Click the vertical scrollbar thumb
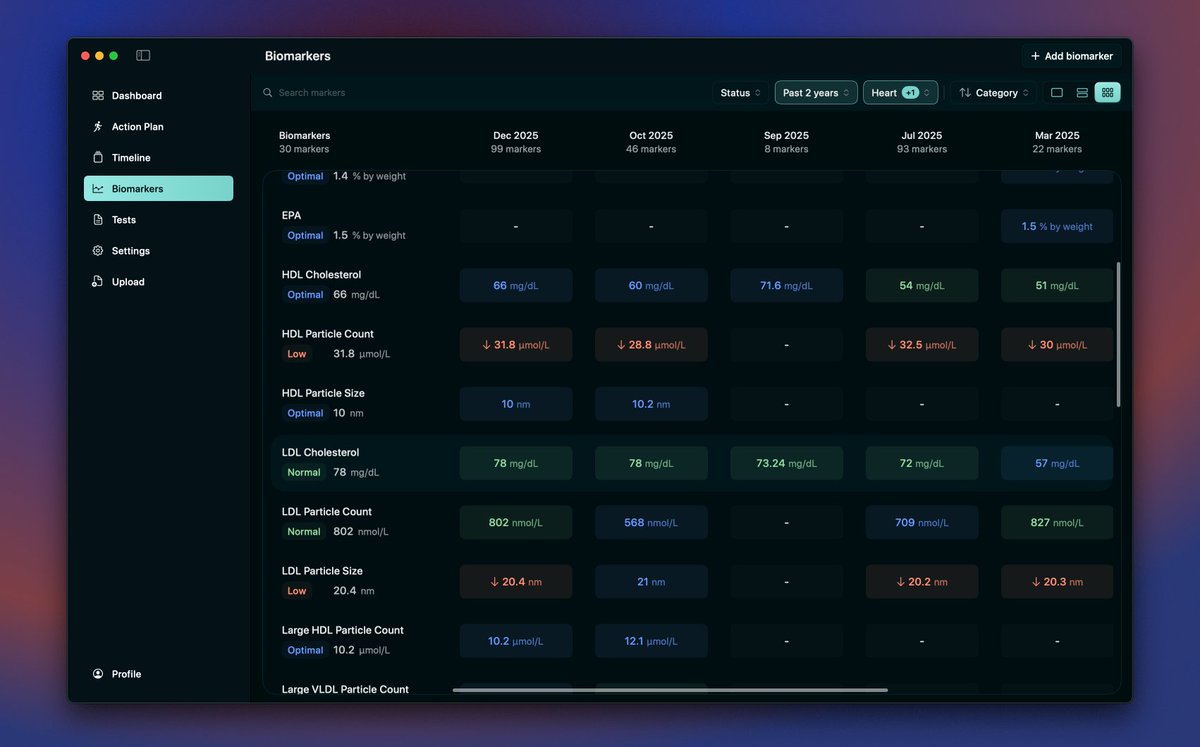Screen dimensions: 1200x747 click(x=1118, y=335)
